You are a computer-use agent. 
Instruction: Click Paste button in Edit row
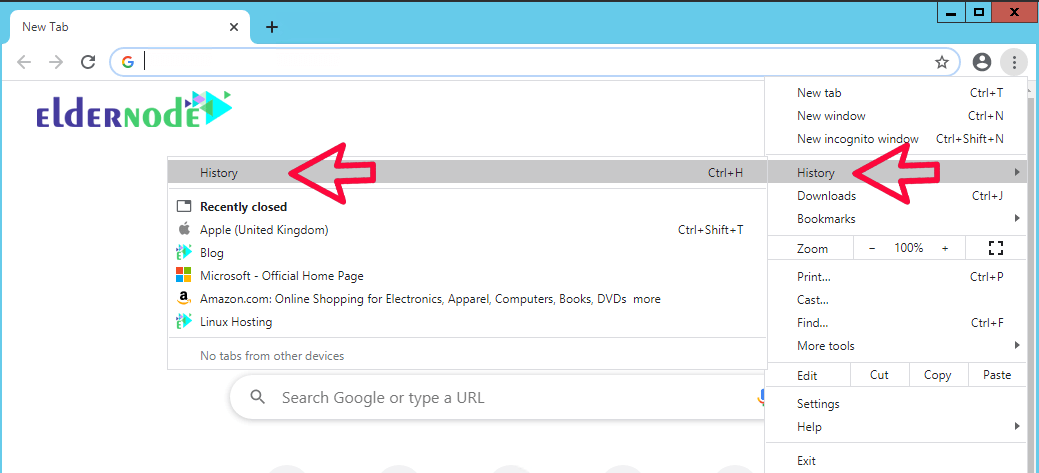(997, 375)
